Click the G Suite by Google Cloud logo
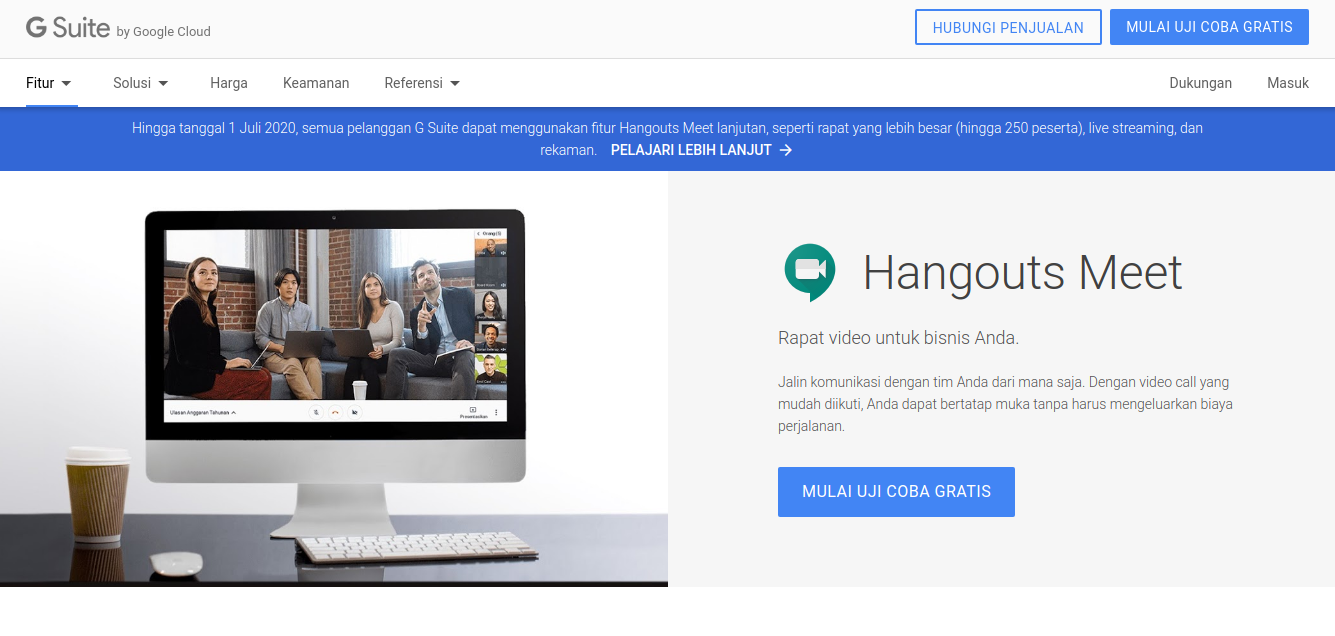 (x=118, y=29)
